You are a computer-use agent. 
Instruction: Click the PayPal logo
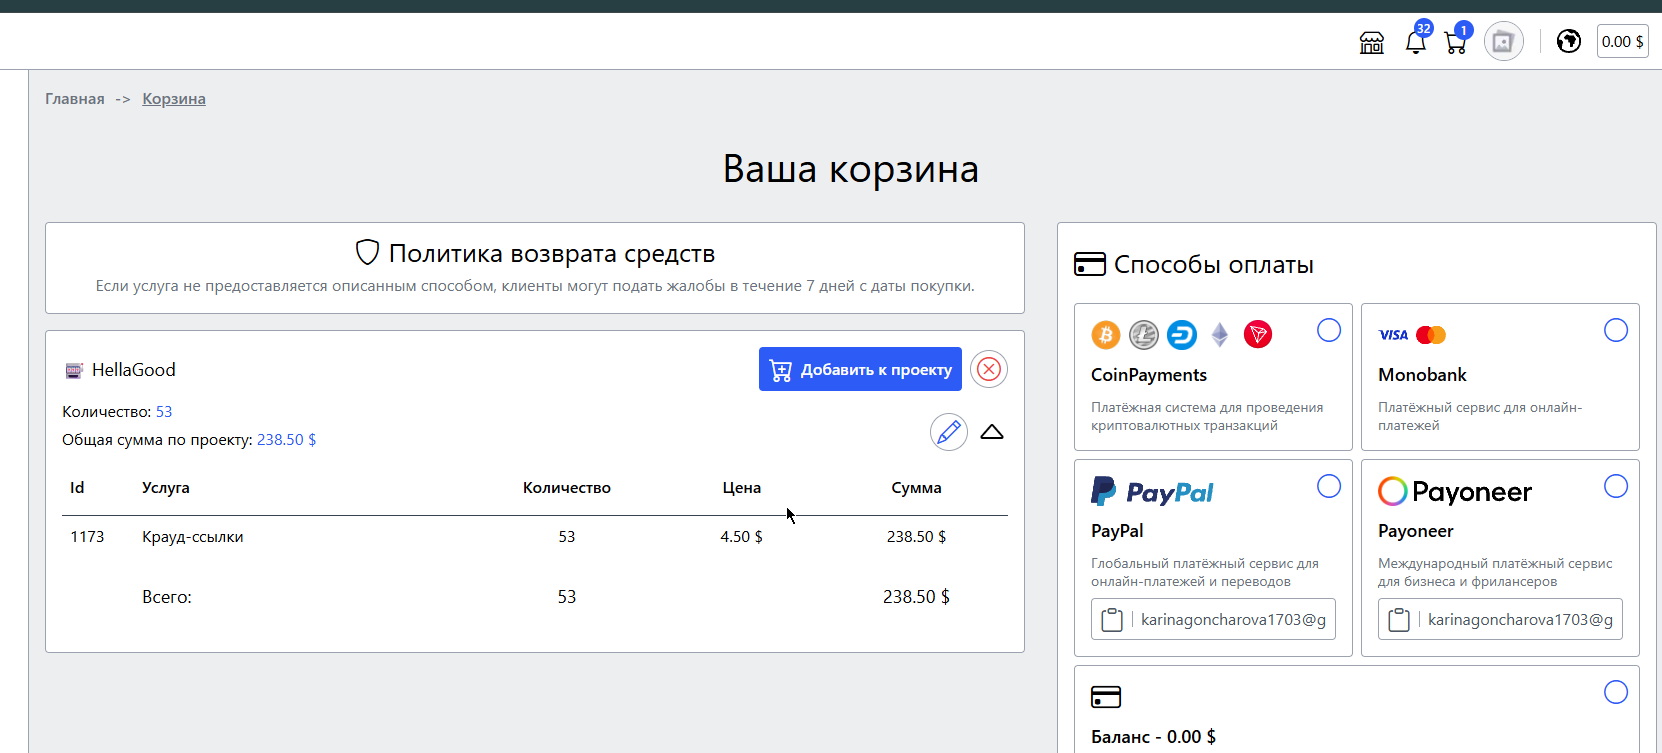click(x=1152, y=491)
